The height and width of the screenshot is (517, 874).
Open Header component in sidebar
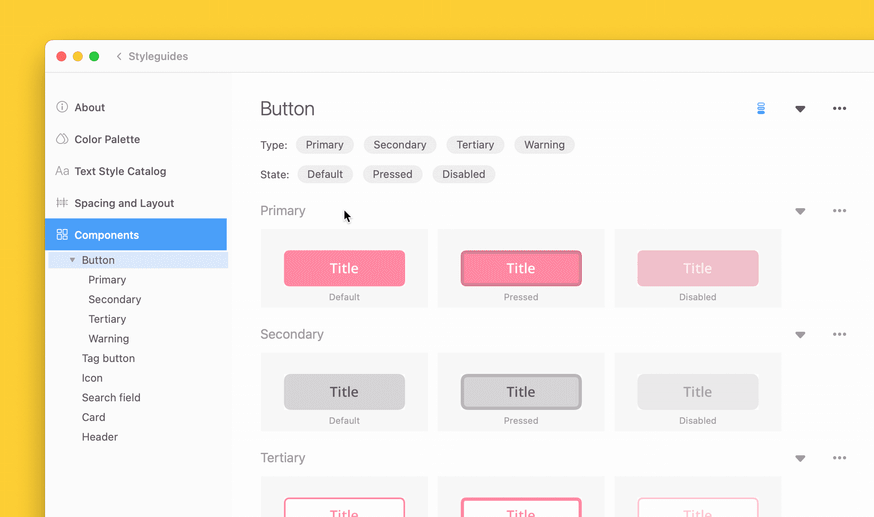[100, 437]
